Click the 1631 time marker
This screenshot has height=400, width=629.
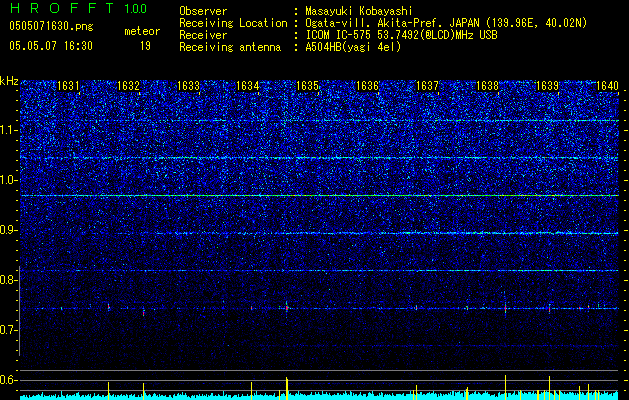click(68, 86)
